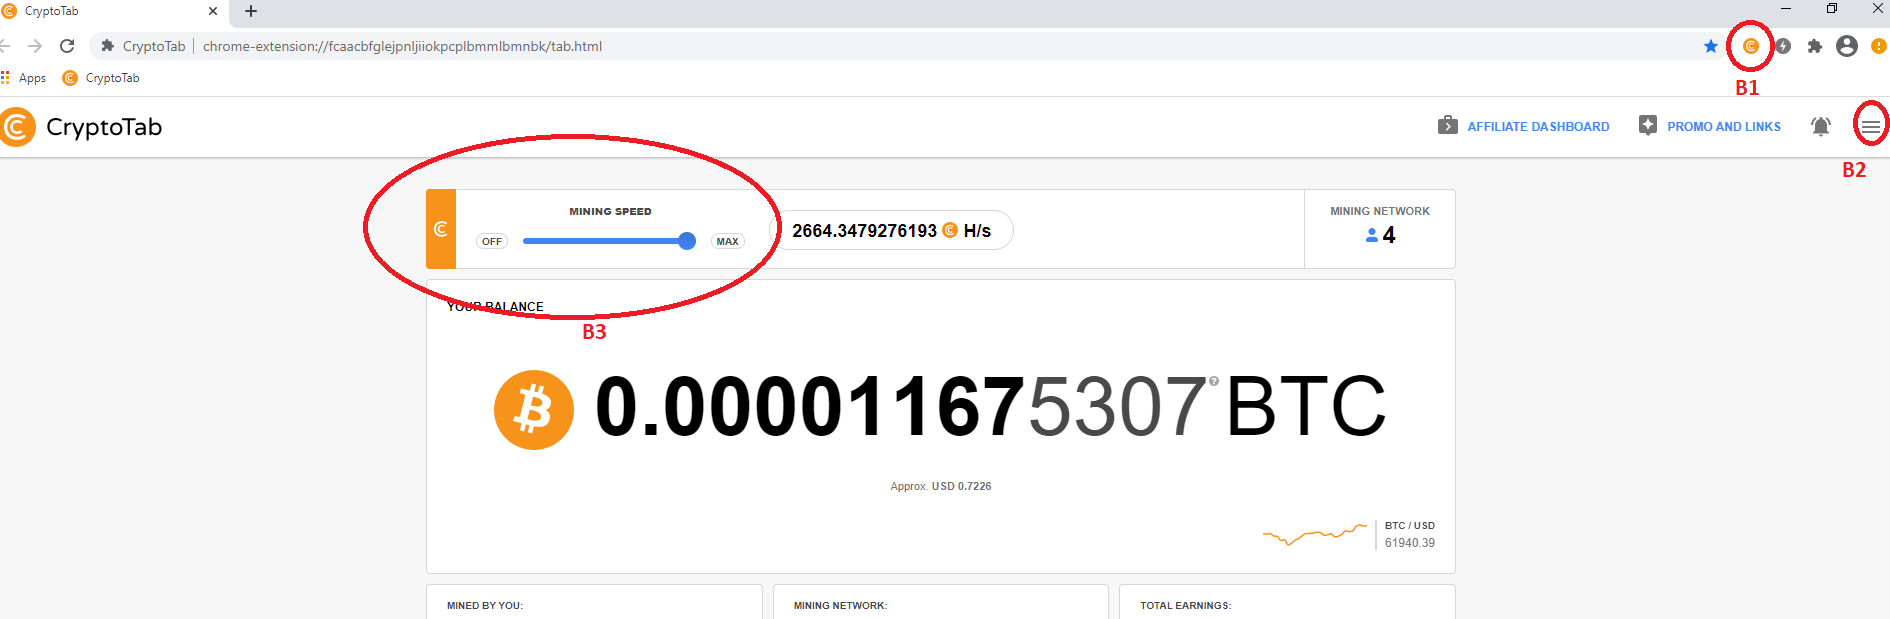This screenshot has width=1890, height=619.
Task: Click the hash rate 2664.3479276193 H/s
Action: [x=892, y=231]
